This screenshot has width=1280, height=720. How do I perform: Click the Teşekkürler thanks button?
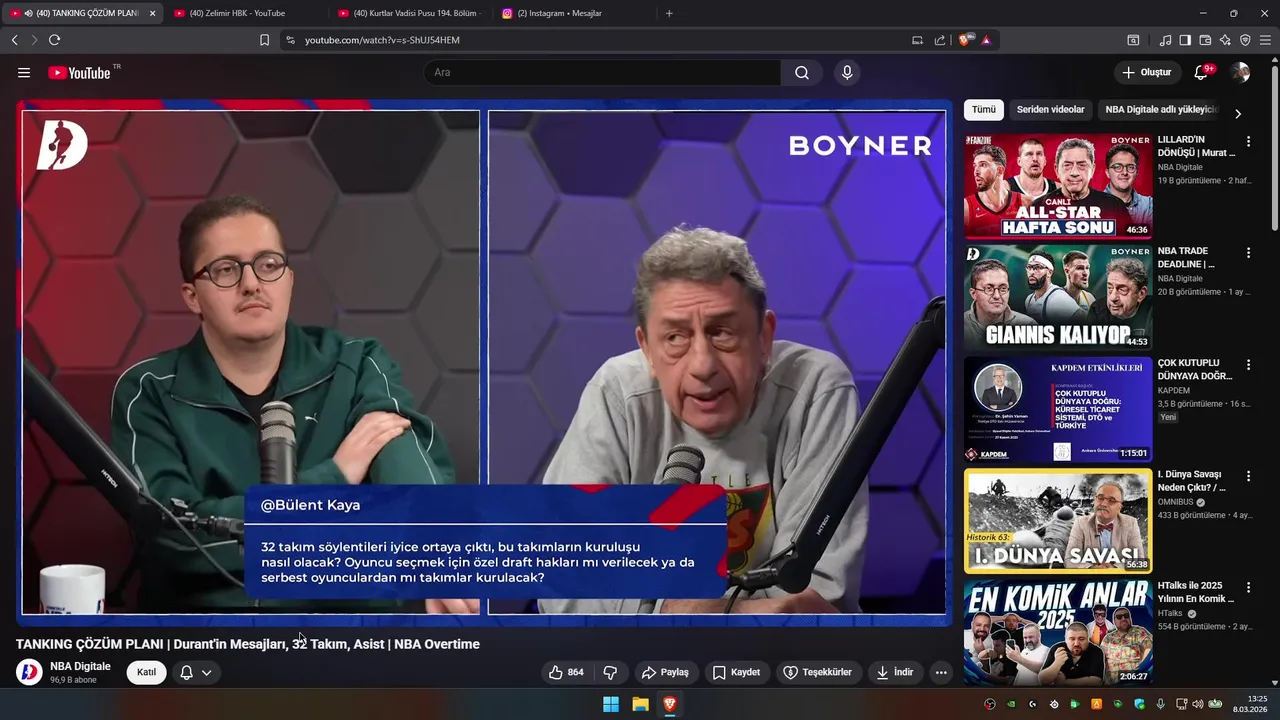coord(817,672)
